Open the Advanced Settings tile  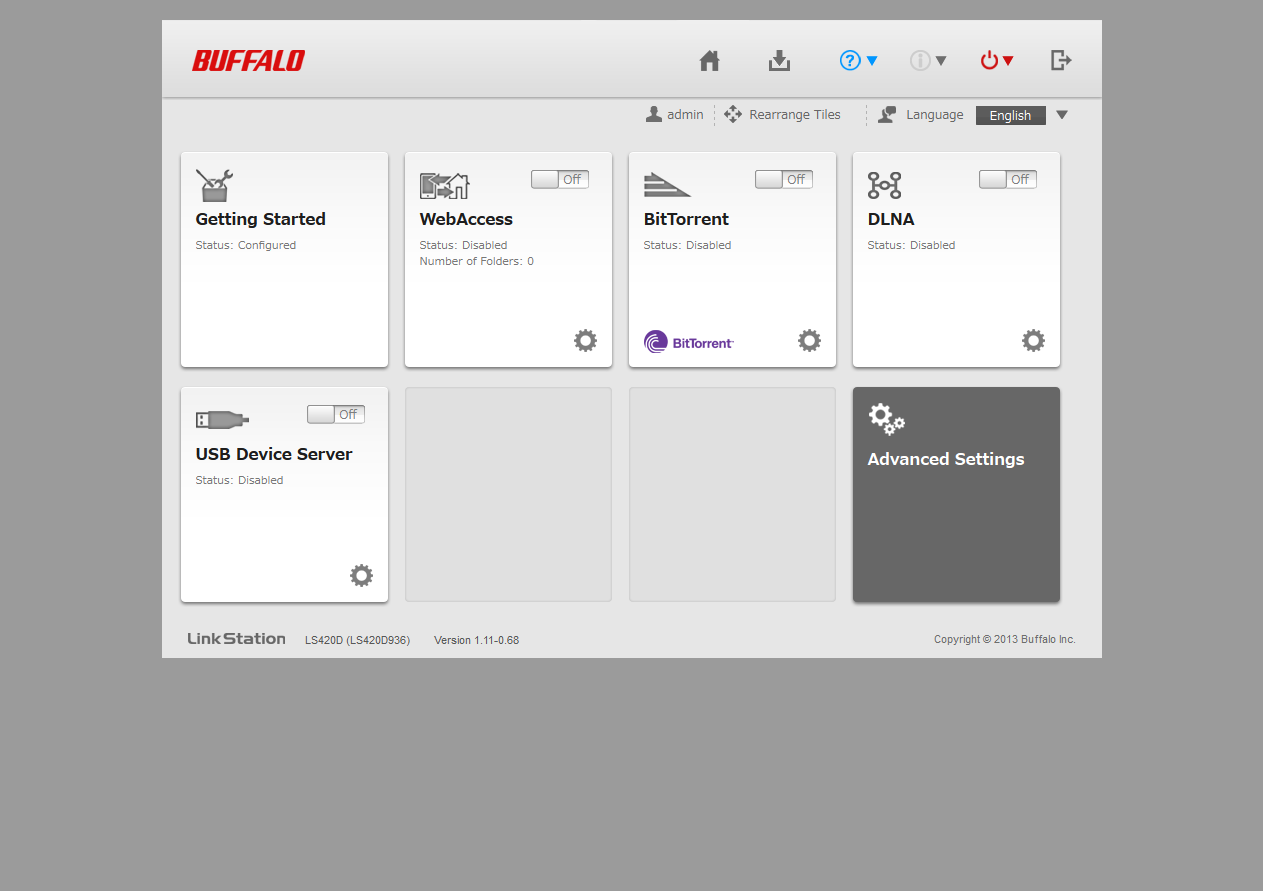(956, 494)
